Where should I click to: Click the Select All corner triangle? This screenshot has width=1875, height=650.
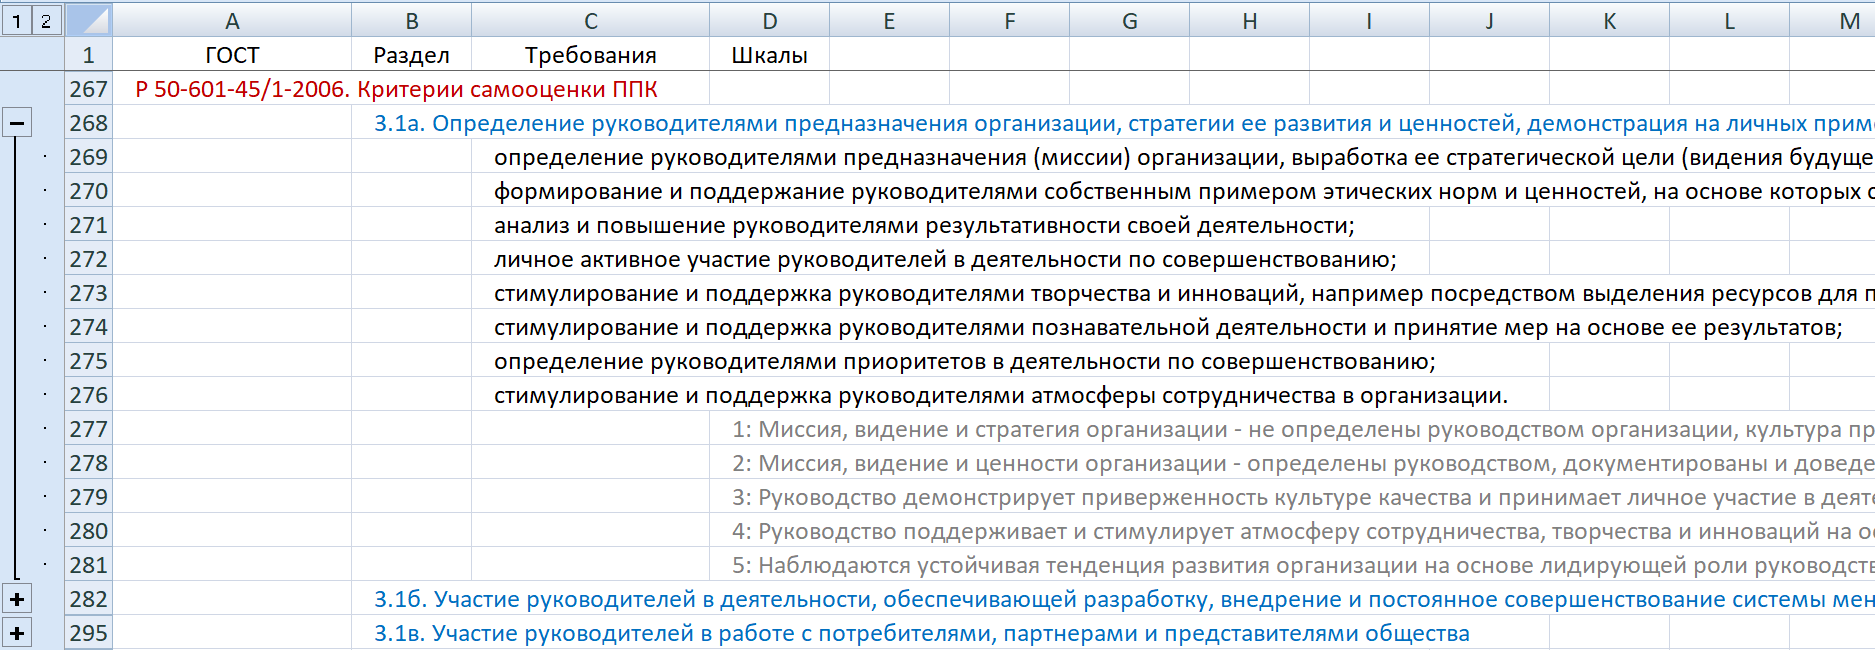point(89,20)
